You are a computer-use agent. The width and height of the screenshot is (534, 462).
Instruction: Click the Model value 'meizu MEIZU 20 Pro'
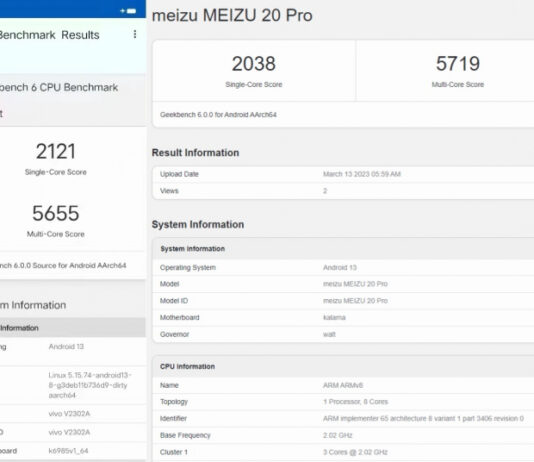click(355, 284)
